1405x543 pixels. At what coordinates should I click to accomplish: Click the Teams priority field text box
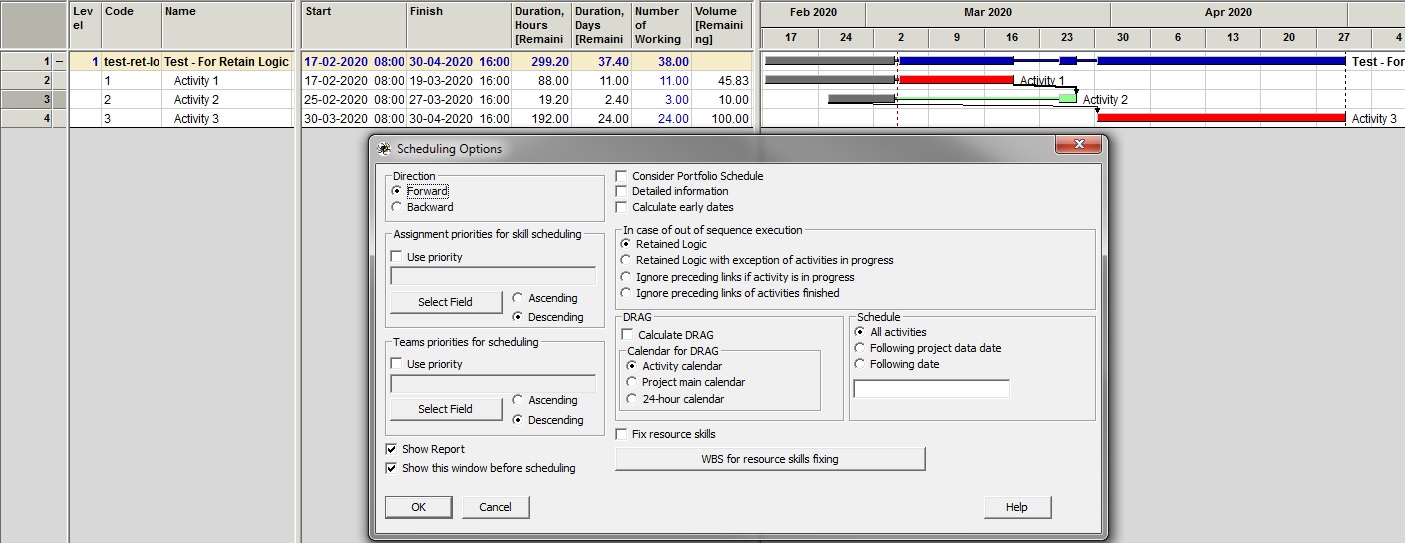493,384
